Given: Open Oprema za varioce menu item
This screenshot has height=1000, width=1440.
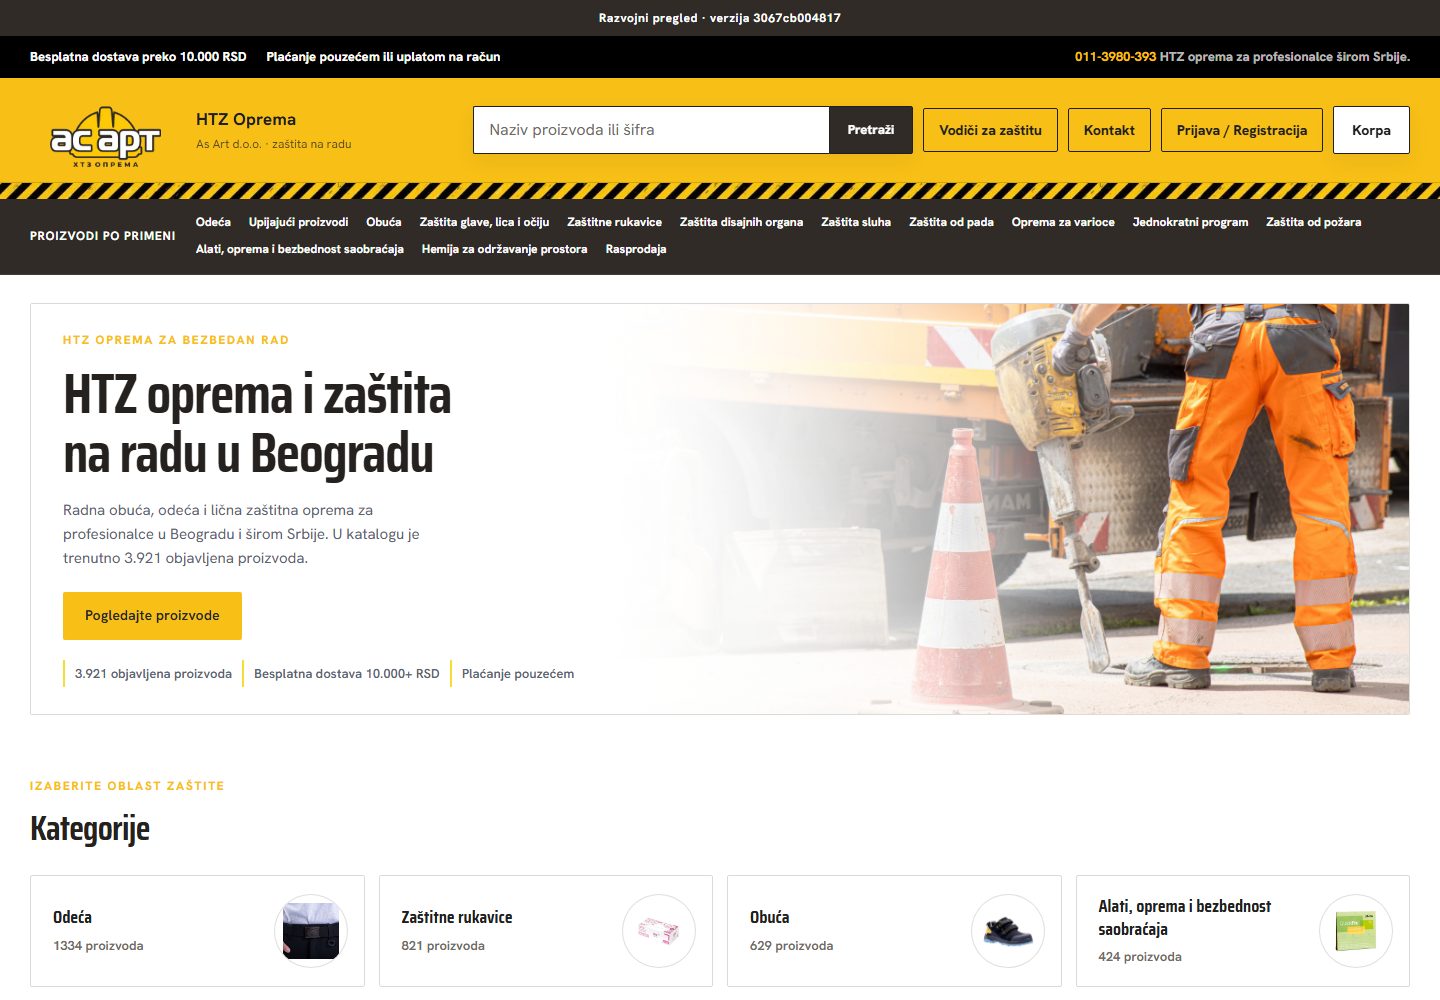Looking at the screenshot, I should tap(1063, 222).
